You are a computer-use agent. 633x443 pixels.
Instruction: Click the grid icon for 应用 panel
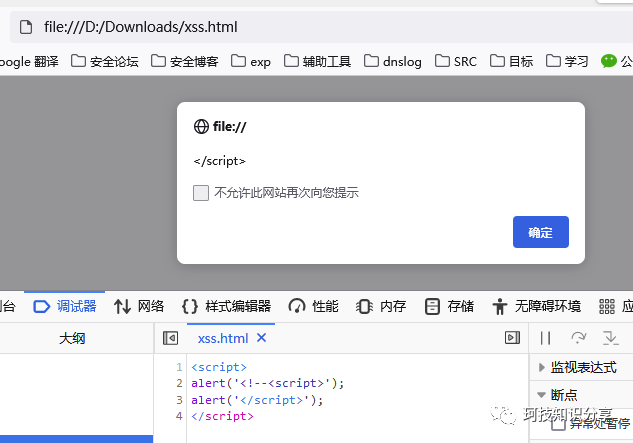[x=607, y=307]
